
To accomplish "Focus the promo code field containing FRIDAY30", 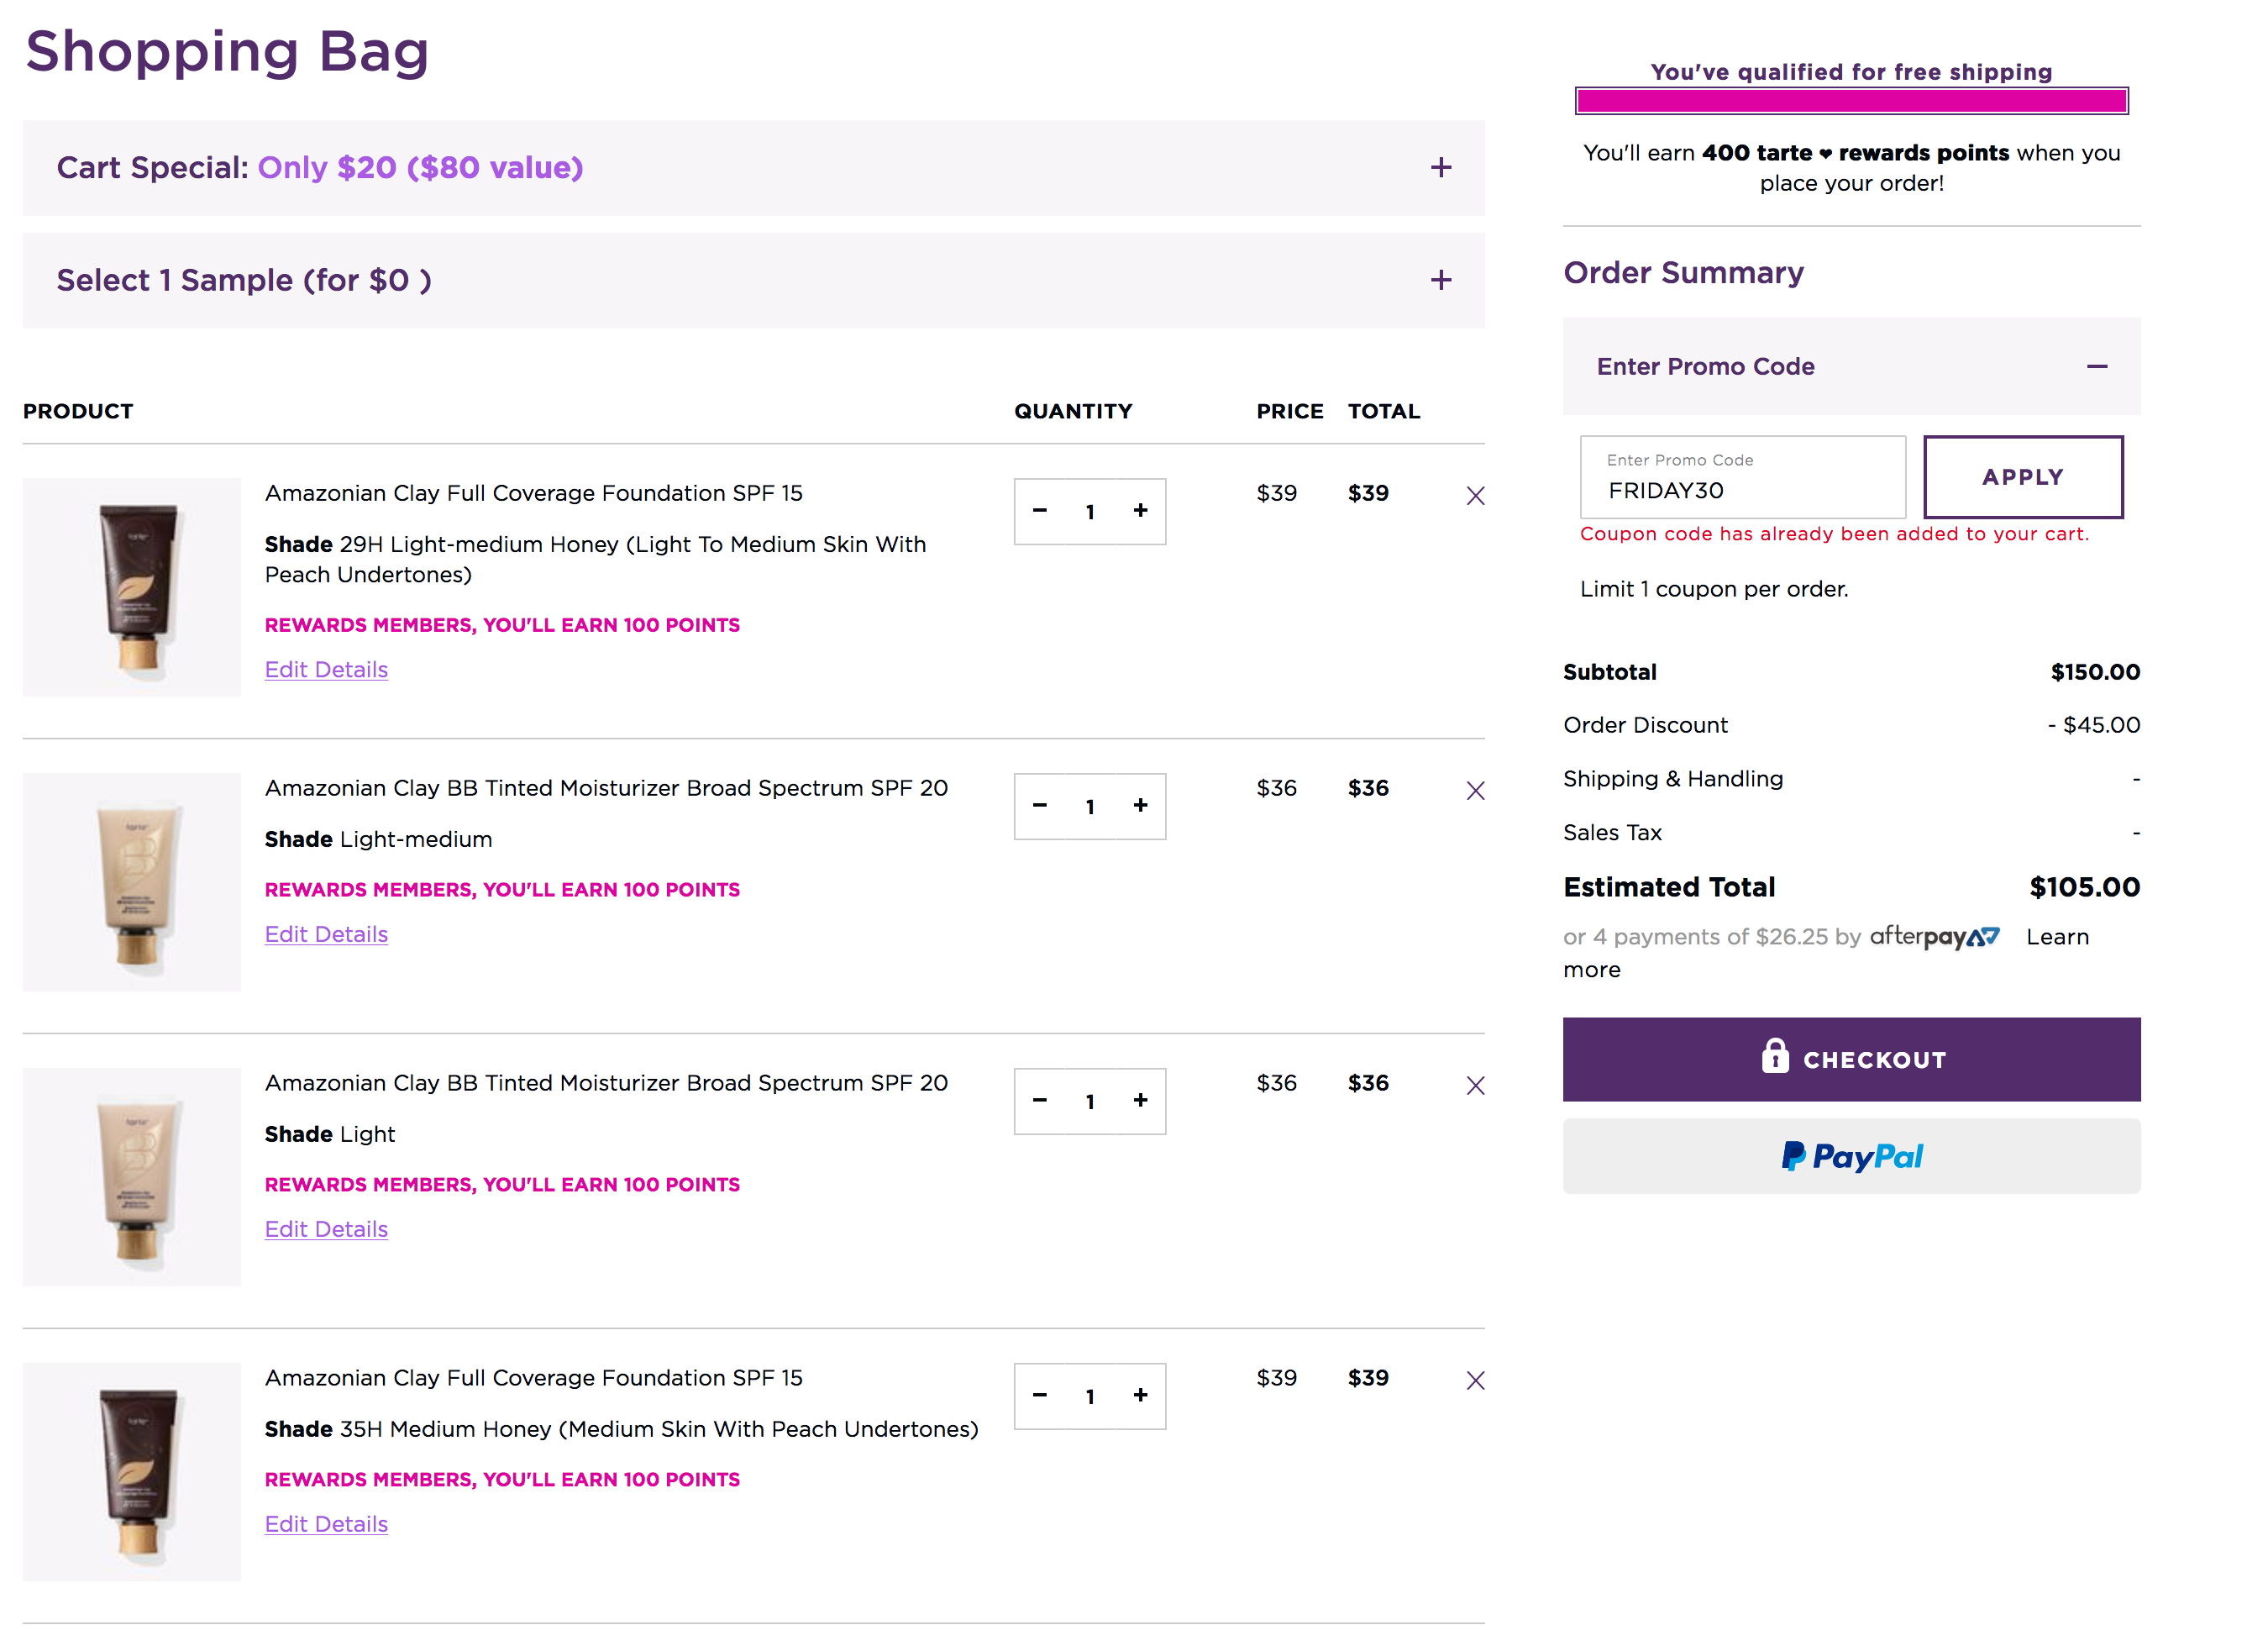I will click(x=1742, y=477).
